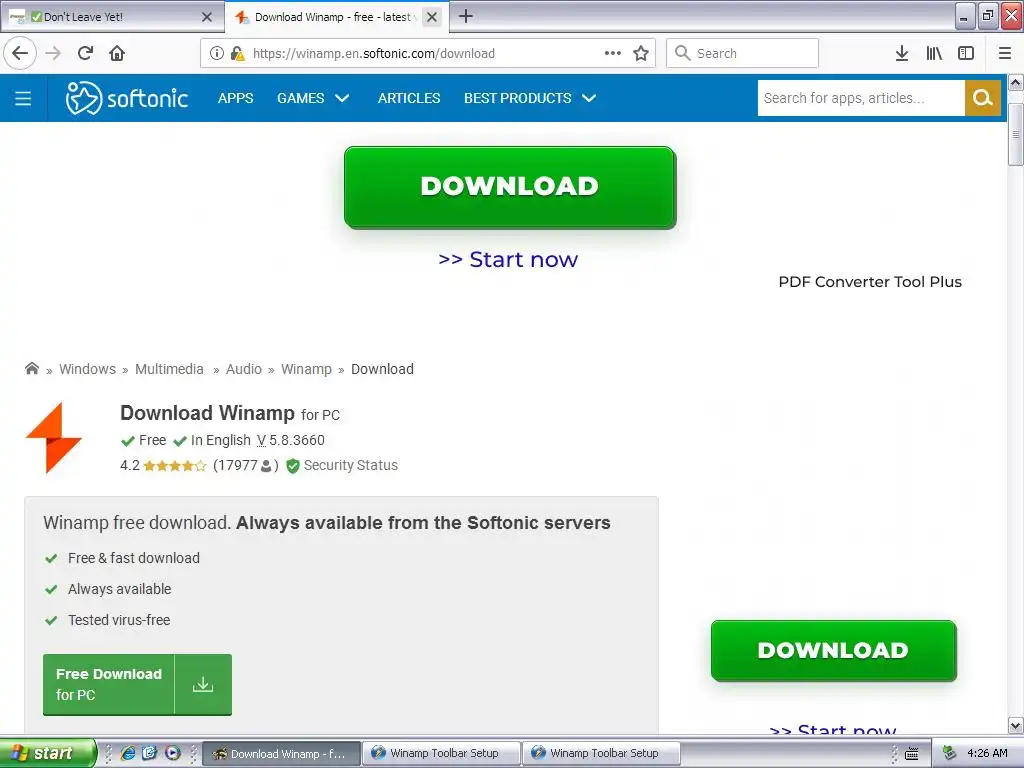
Task: Expand the BEST PRODUCTS dropdown menu
Action: [x=530, y=98]
